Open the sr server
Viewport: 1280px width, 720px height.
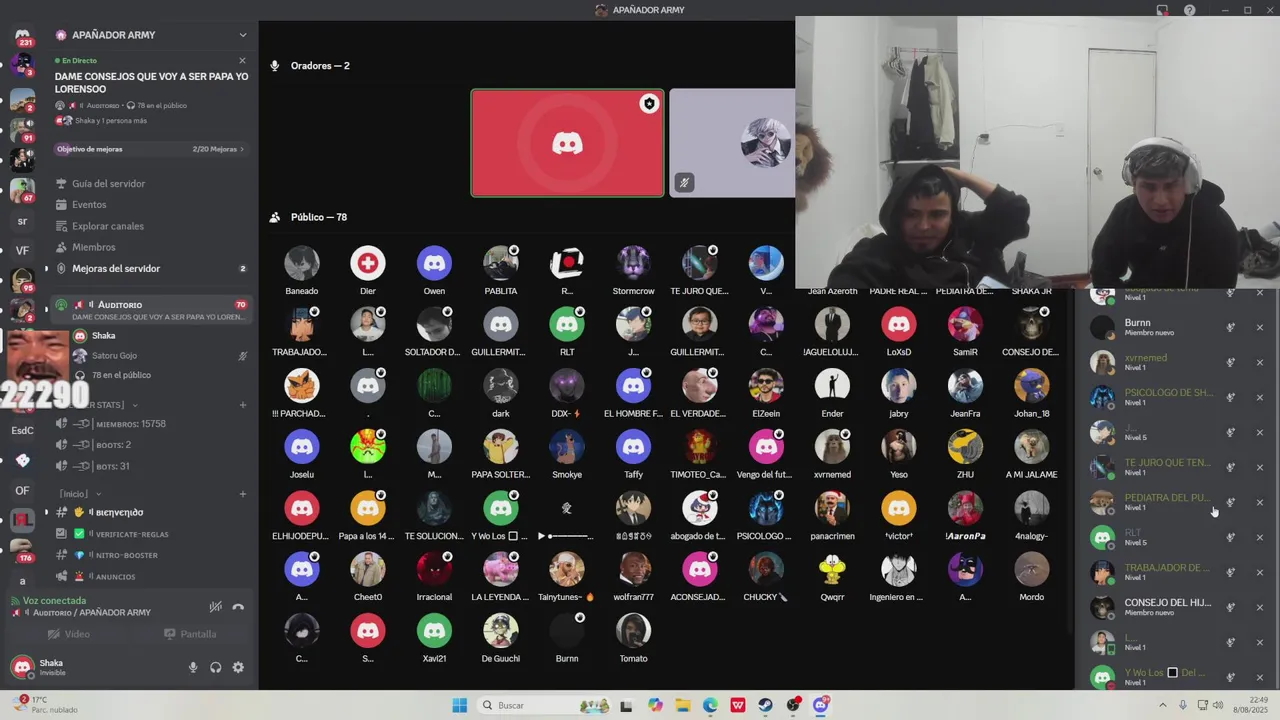22,221
